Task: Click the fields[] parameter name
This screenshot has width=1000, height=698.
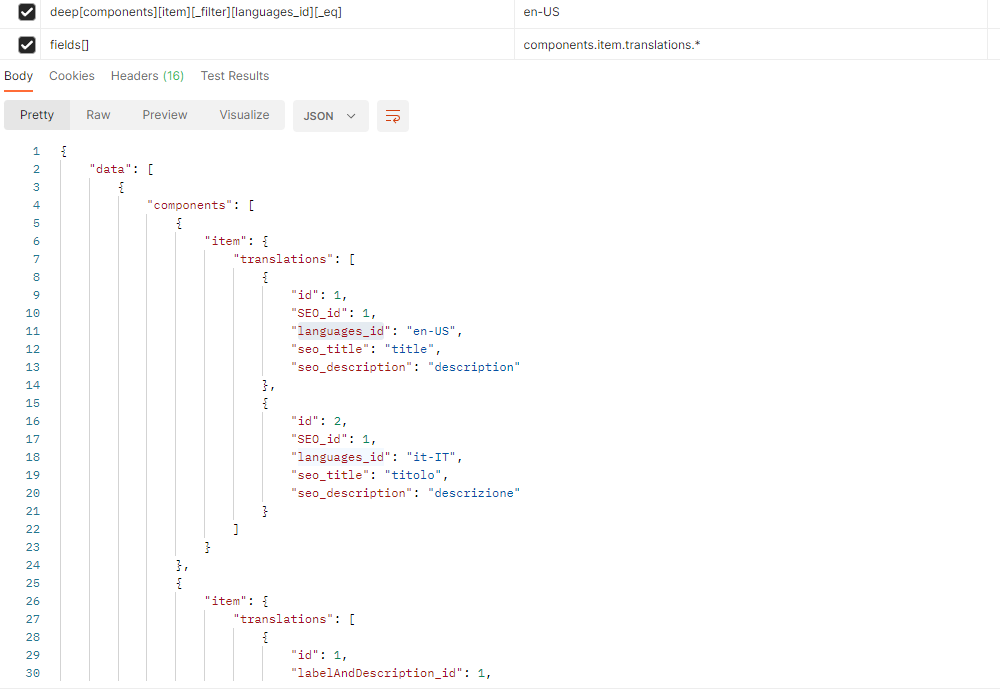Action: tap(68, 44)
